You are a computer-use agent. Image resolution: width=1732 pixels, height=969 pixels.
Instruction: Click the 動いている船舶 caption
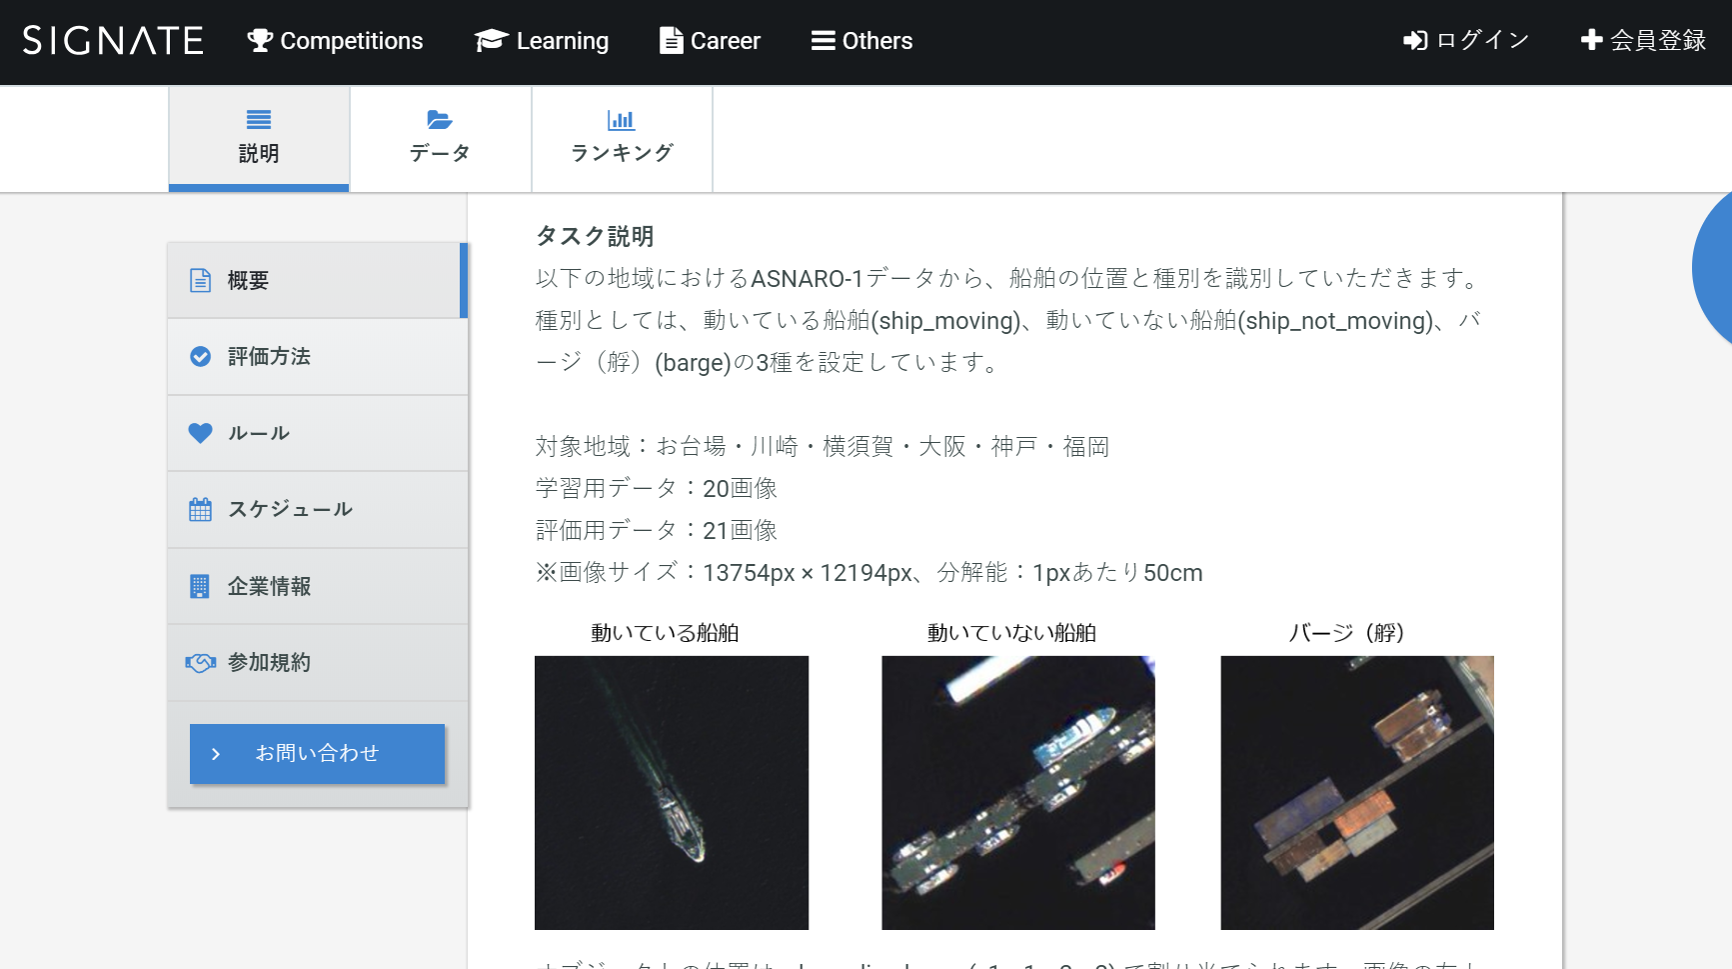tap(665, 633)
